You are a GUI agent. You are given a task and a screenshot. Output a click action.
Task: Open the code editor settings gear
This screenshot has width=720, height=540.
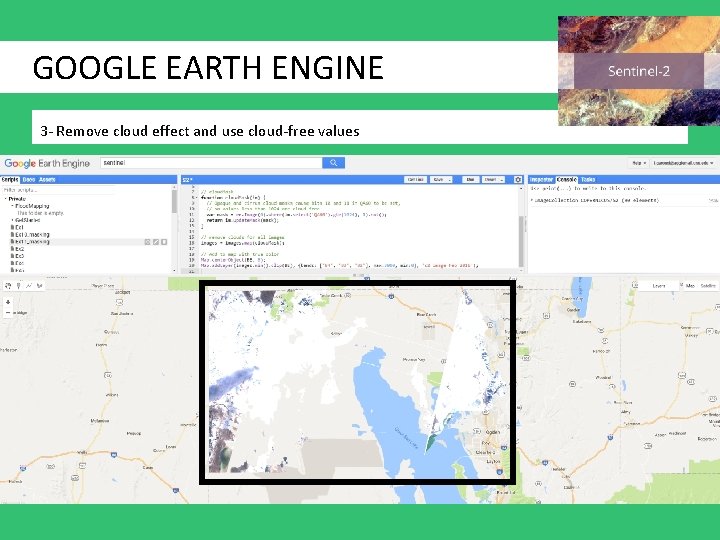[518, 180]
